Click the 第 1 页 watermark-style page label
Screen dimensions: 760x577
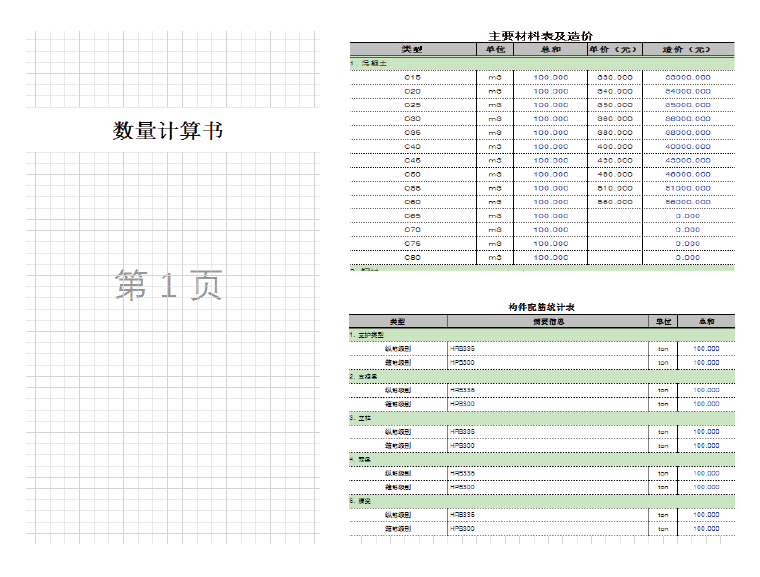(x=168, y=285)
